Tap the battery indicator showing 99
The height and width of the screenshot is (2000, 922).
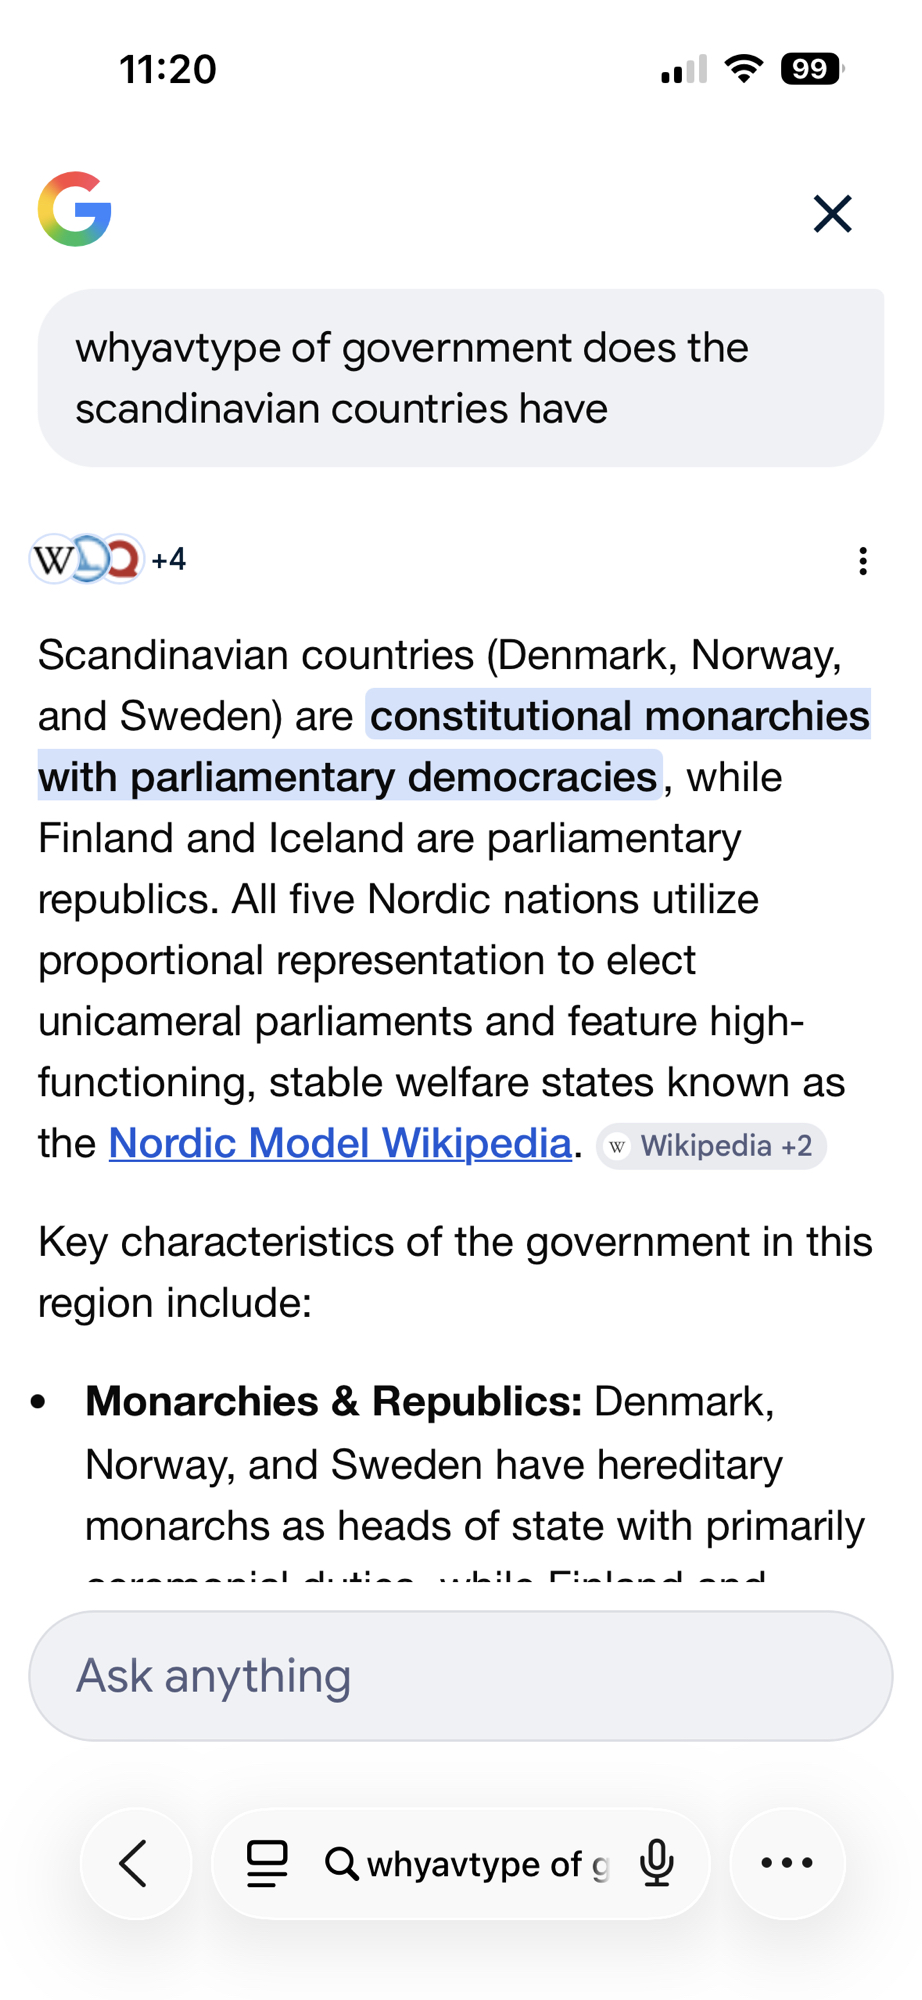point(812,69)
